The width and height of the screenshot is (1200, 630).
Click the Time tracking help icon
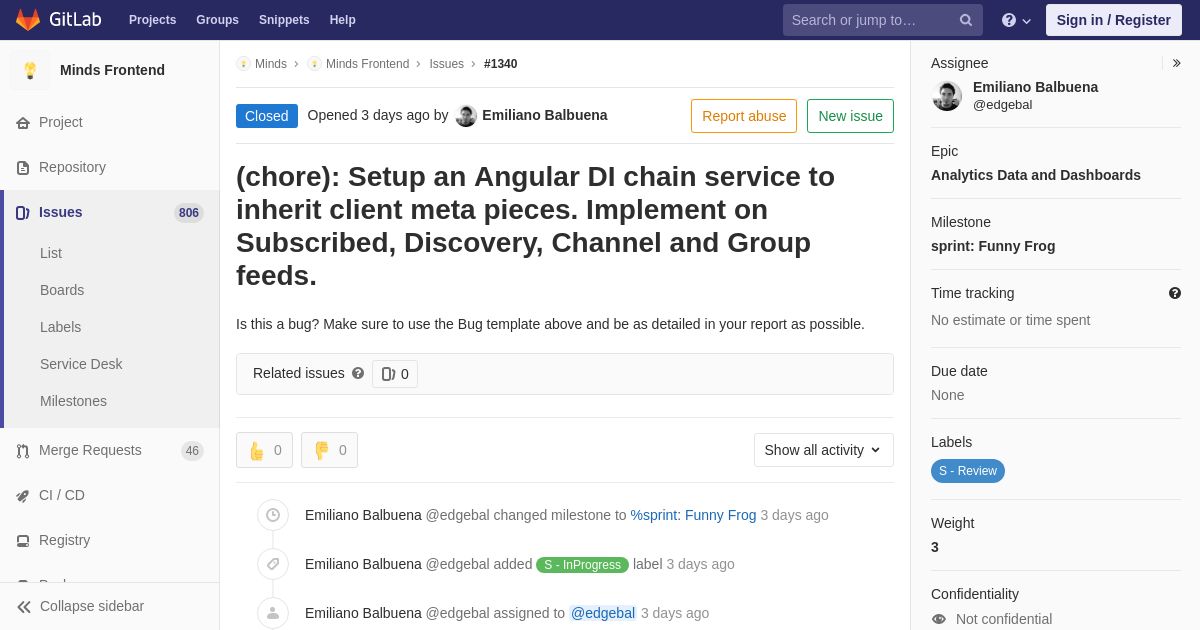tap(1175, 293)
